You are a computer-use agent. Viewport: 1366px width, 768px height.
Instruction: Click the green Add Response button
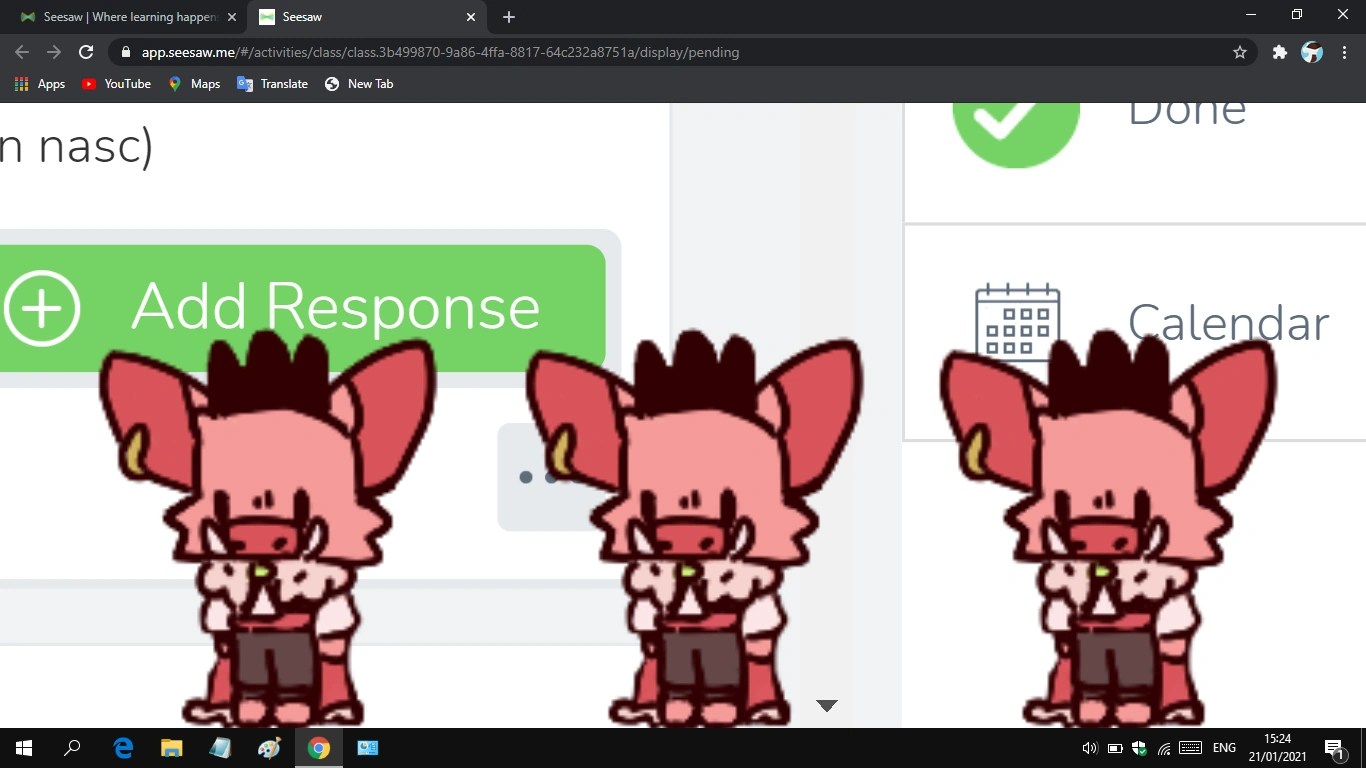[302, 308]
